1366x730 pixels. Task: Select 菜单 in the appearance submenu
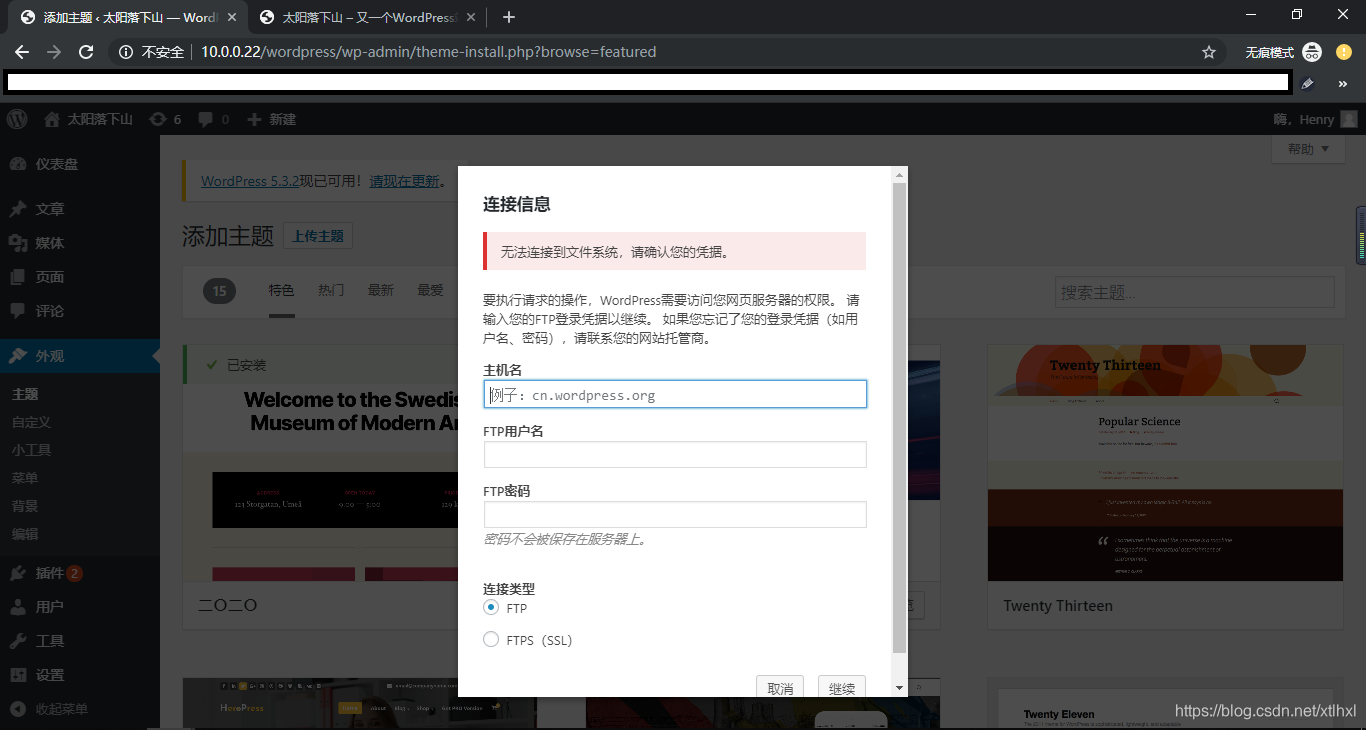[25, 478]
